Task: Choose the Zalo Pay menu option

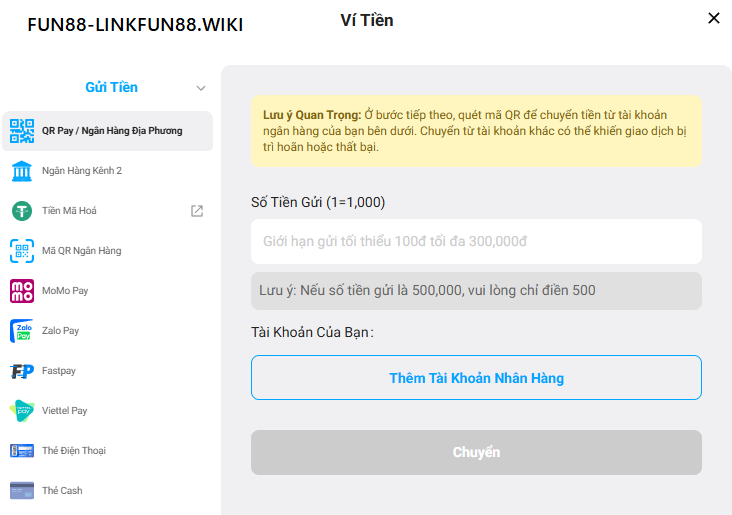Action: coord(60,331)
